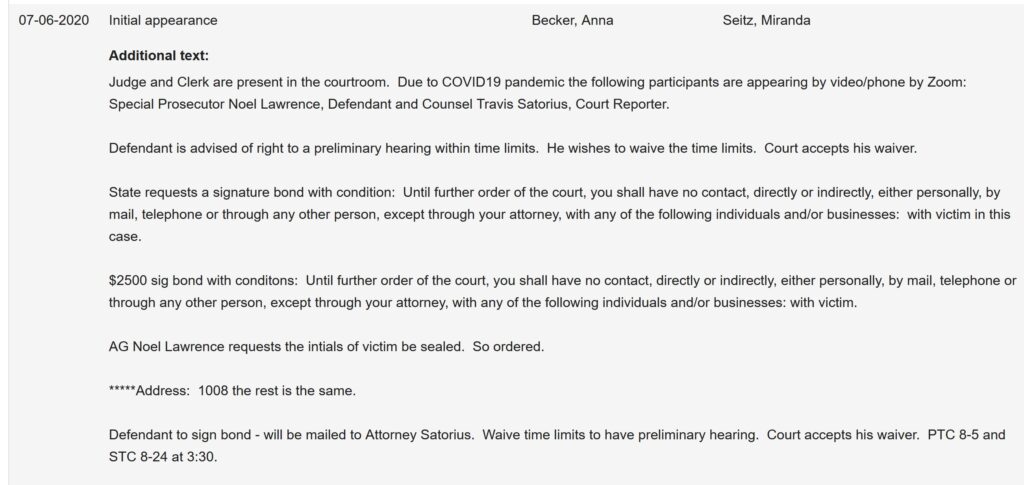
Task: Click the Additional text heading
Action: (x=159, y=56)
